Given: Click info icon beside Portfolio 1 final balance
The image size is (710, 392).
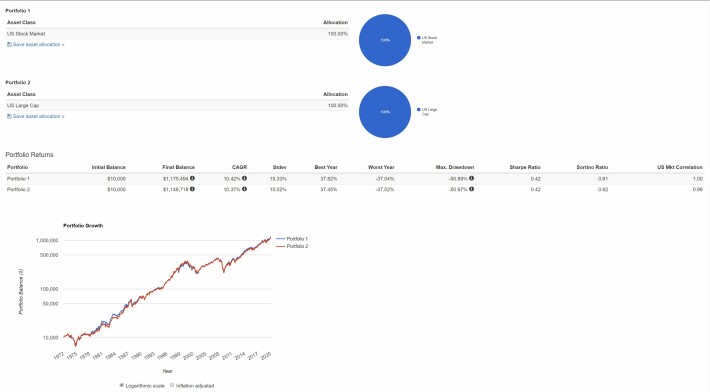Looking at the screenshot, I should click(x=192, y=178).
